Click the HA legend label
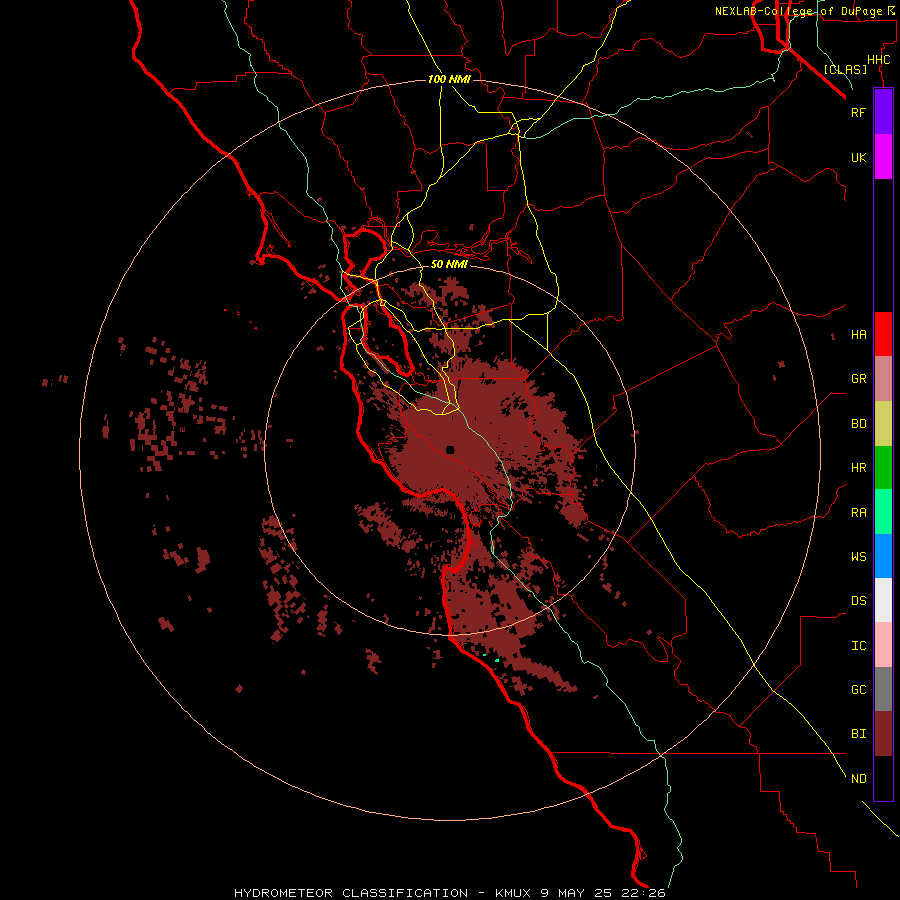 pyautogui.click(x=858, y=335)
